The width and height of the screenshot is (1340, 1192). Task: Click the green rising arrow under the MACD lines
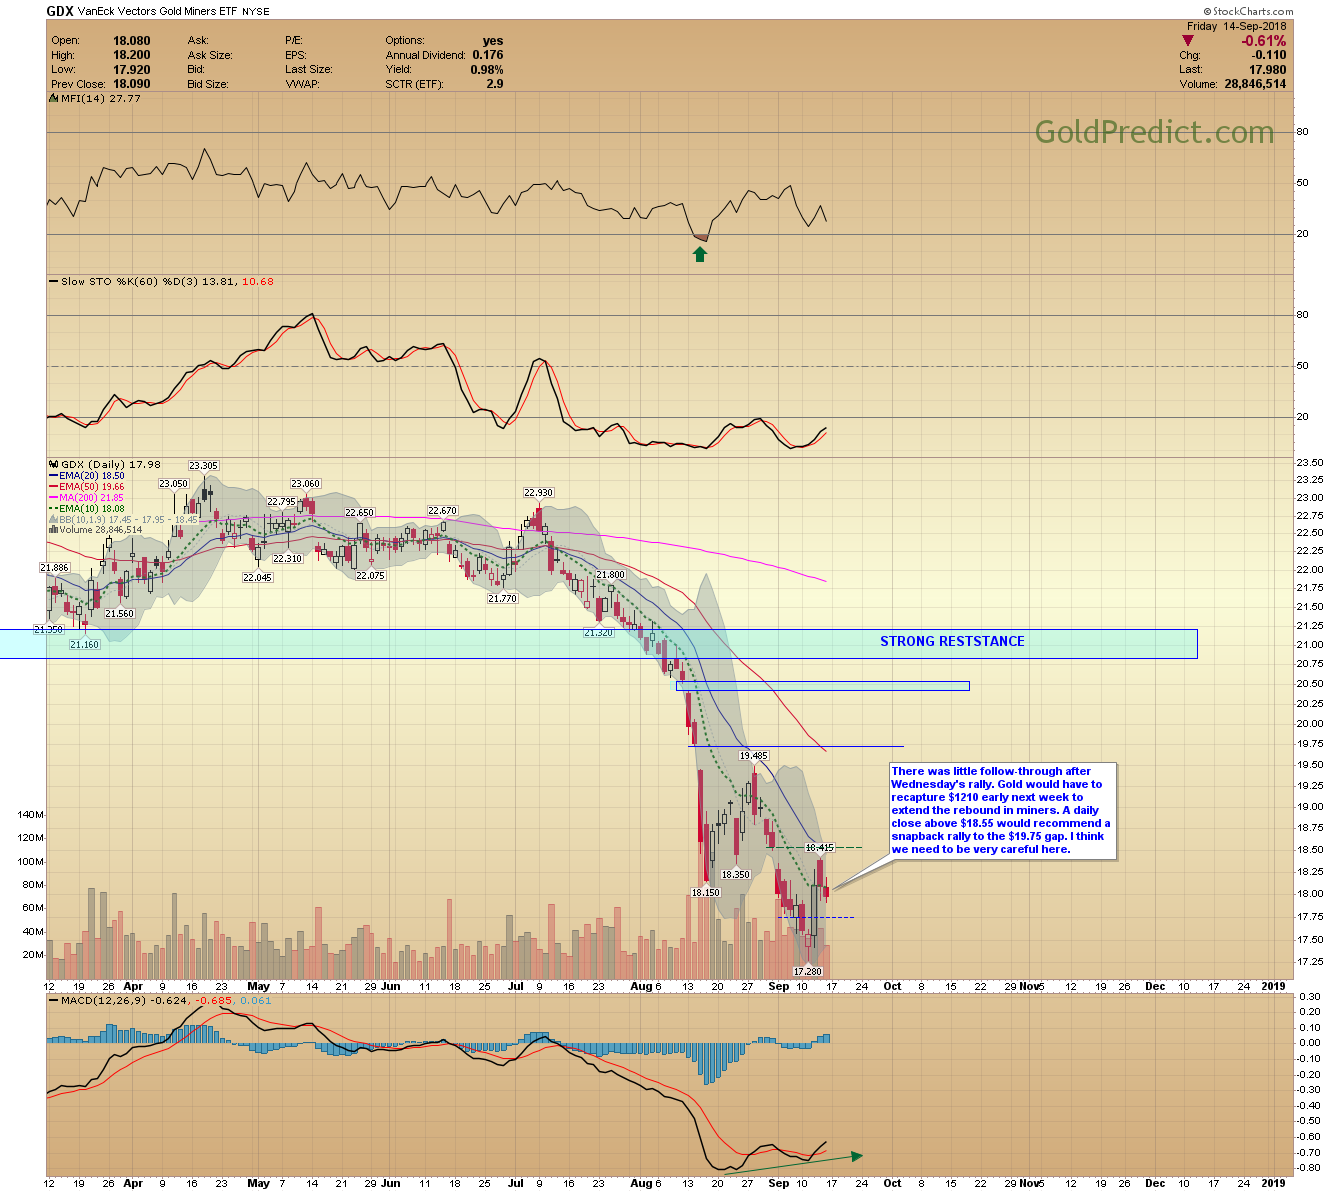pos(793,1162)
